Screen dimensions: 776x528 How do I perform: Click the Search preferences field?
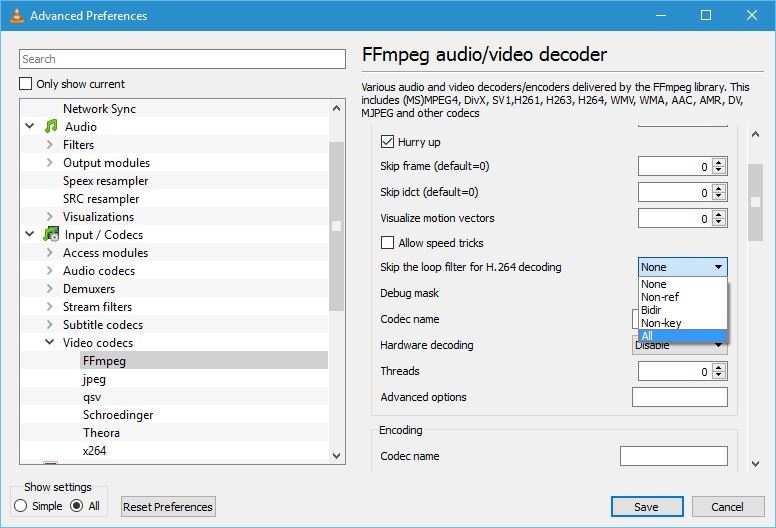pyautogui.click(x=182, y=59)
